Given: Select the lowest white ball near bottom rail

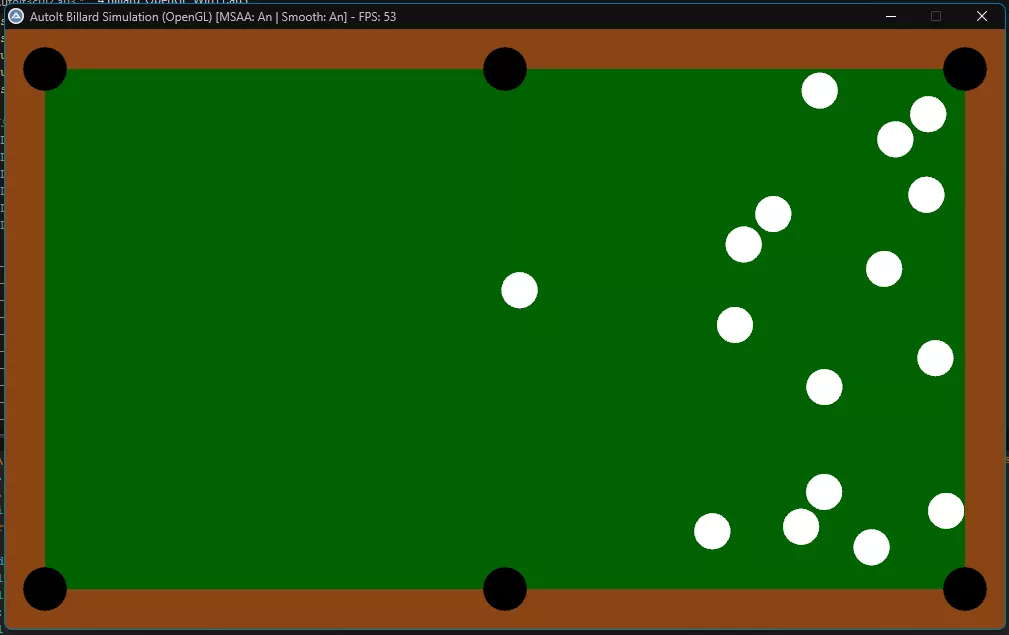Looking at the screenshot, I should [871, 547].
